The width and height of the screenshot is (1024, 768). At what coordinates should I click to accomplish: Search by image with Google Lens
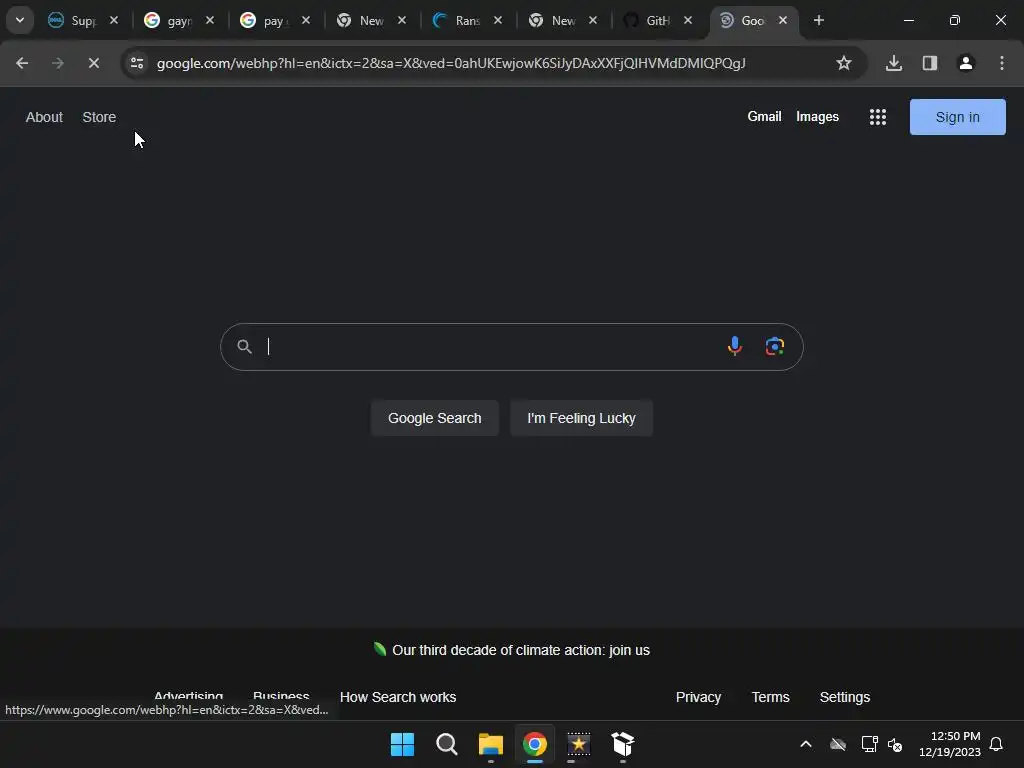(775, 346)
